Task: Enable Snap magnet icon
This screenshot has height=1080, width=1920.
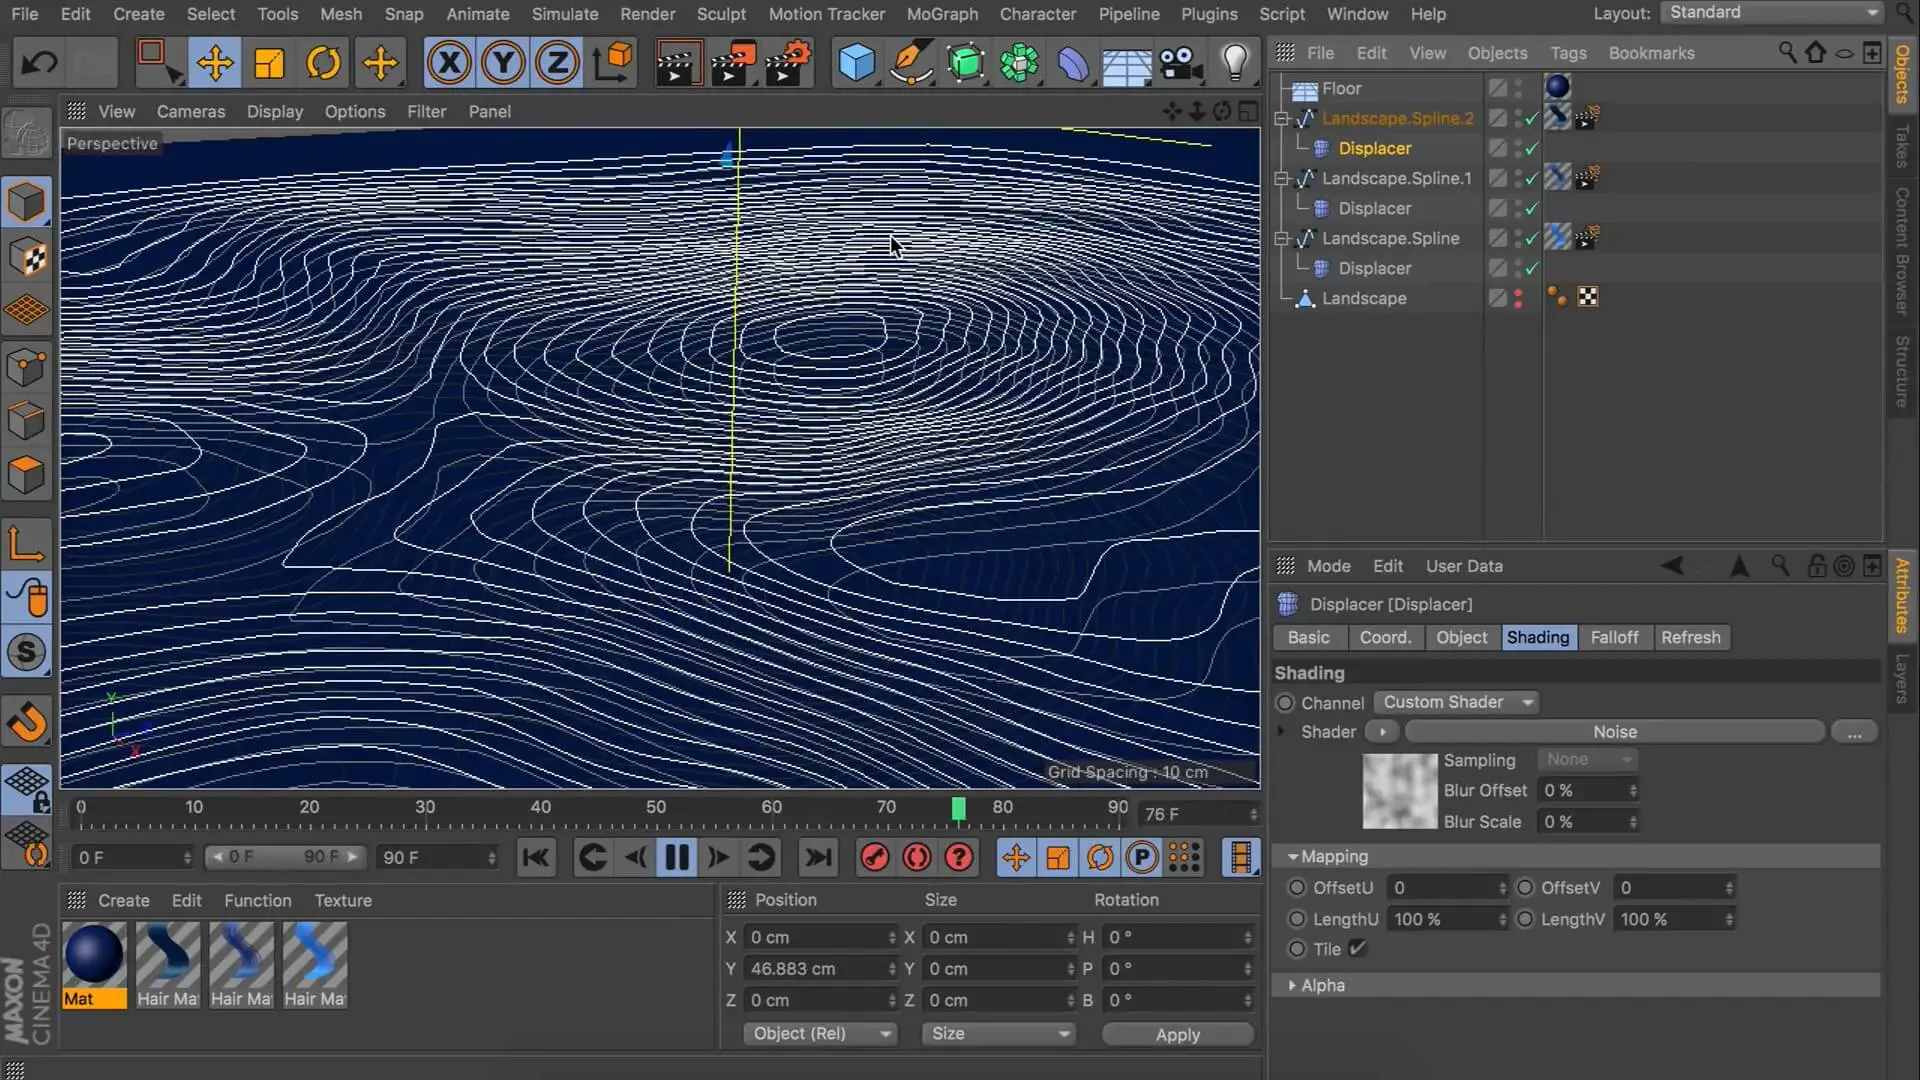Action: pyautogui.click(x=27, y=721)
